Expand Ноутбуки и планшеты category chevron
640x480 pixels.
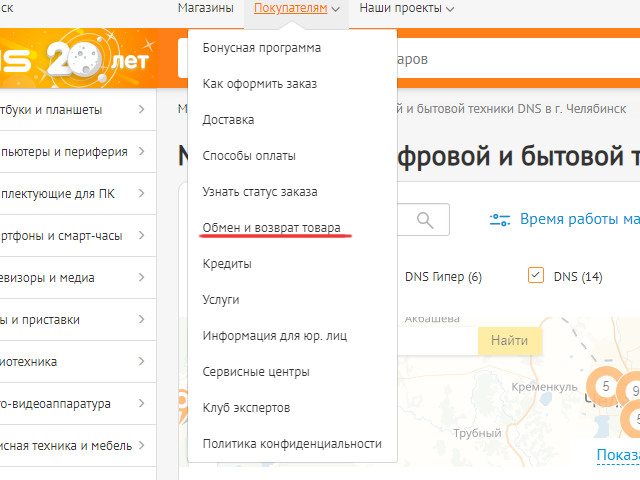point(141,109)
